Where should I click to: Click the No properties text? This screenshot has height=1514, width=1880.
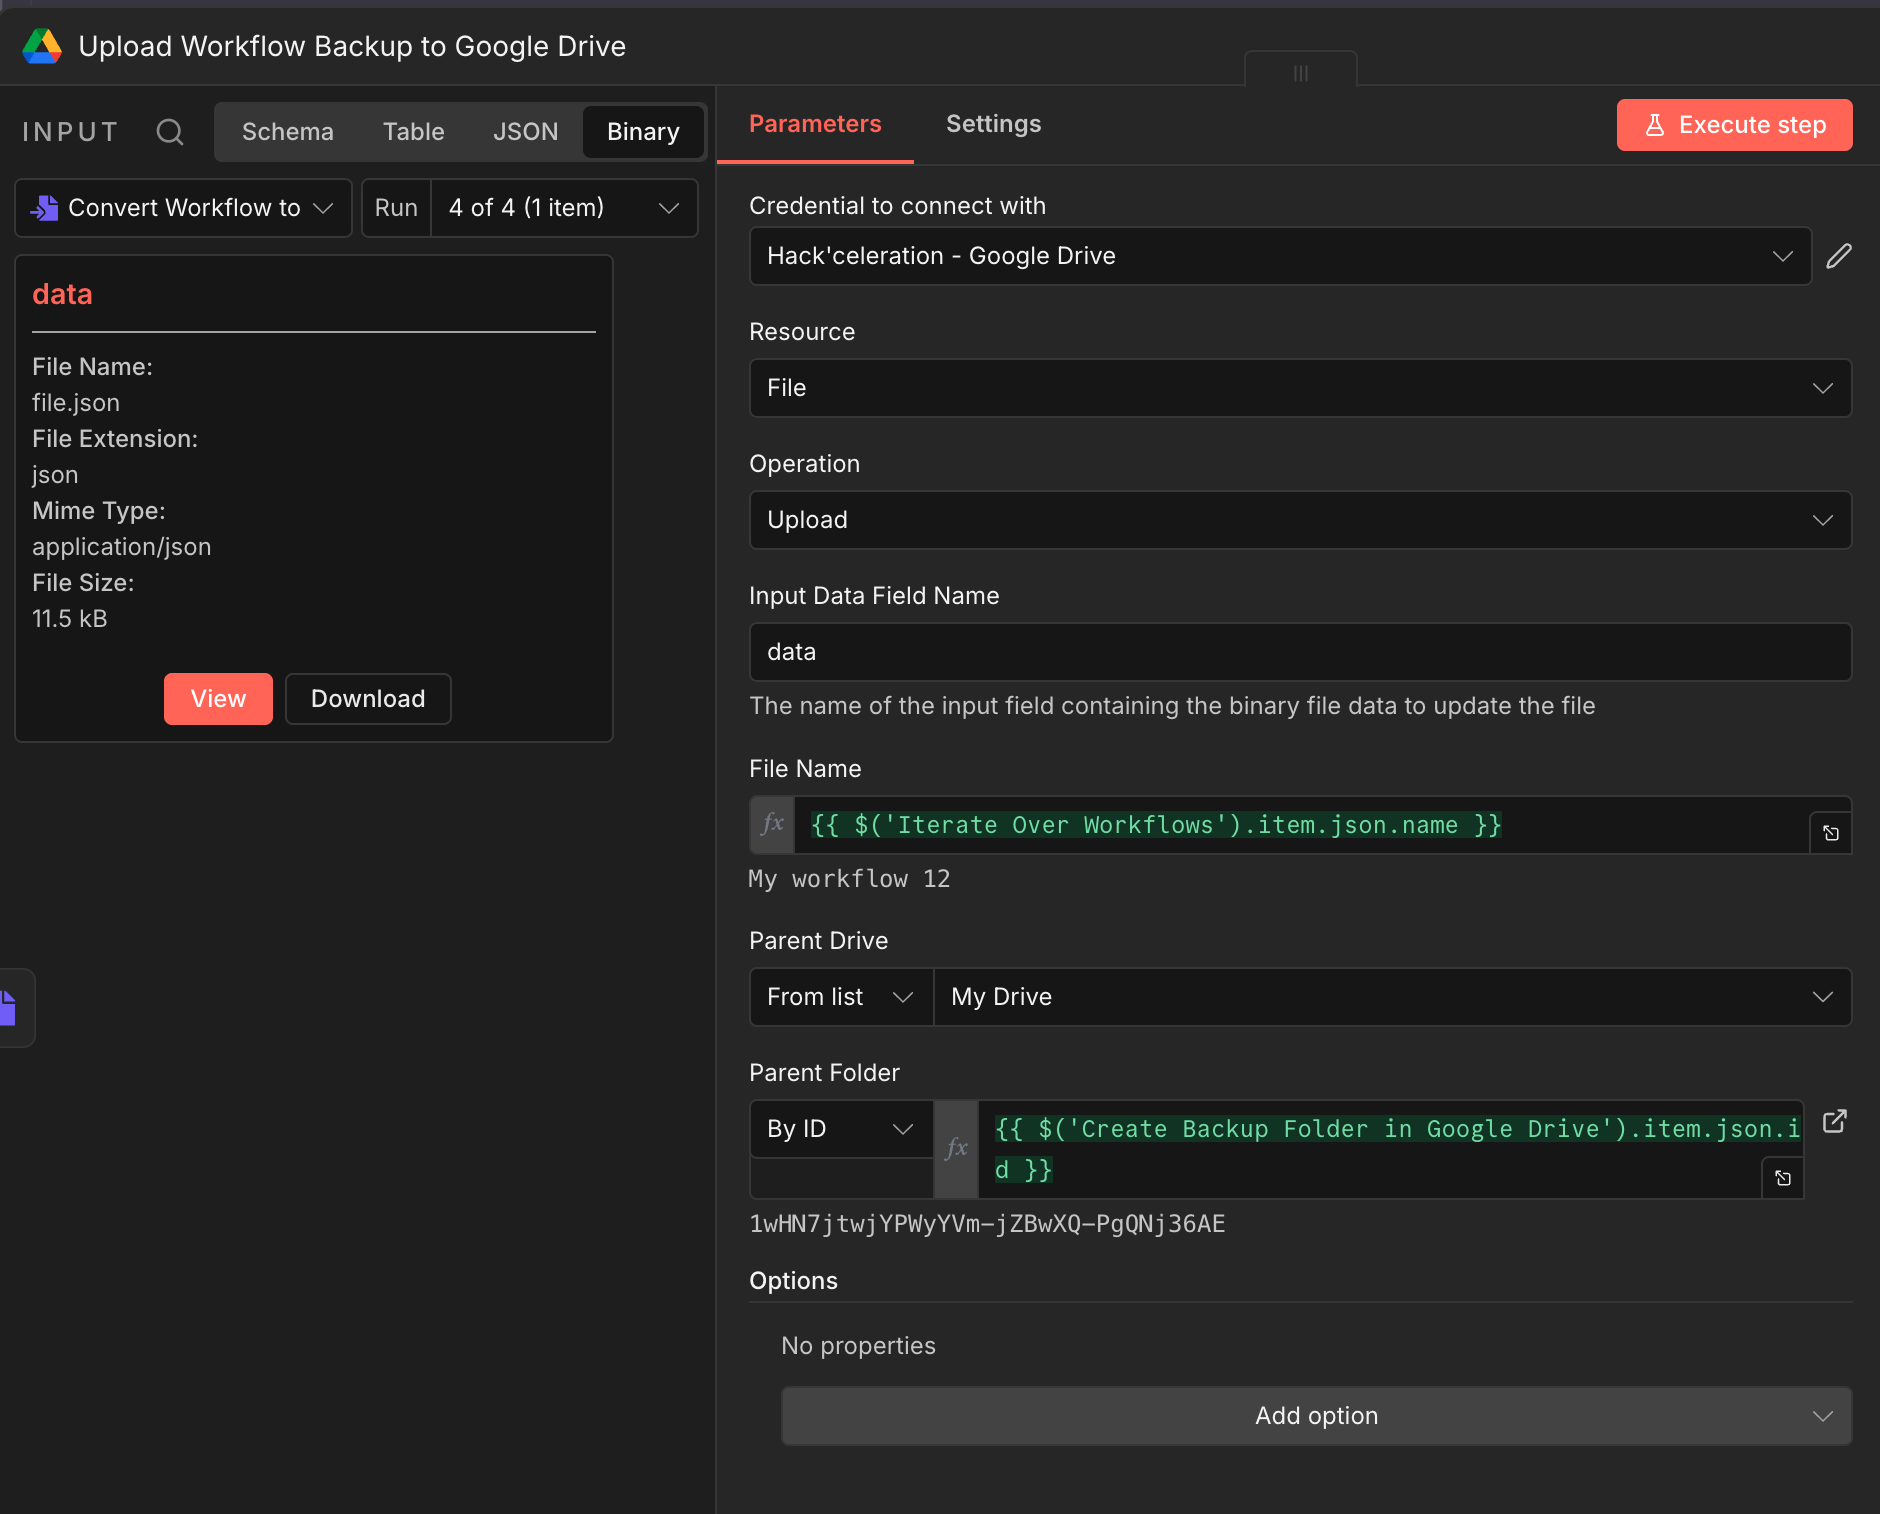coord(858,1346)
